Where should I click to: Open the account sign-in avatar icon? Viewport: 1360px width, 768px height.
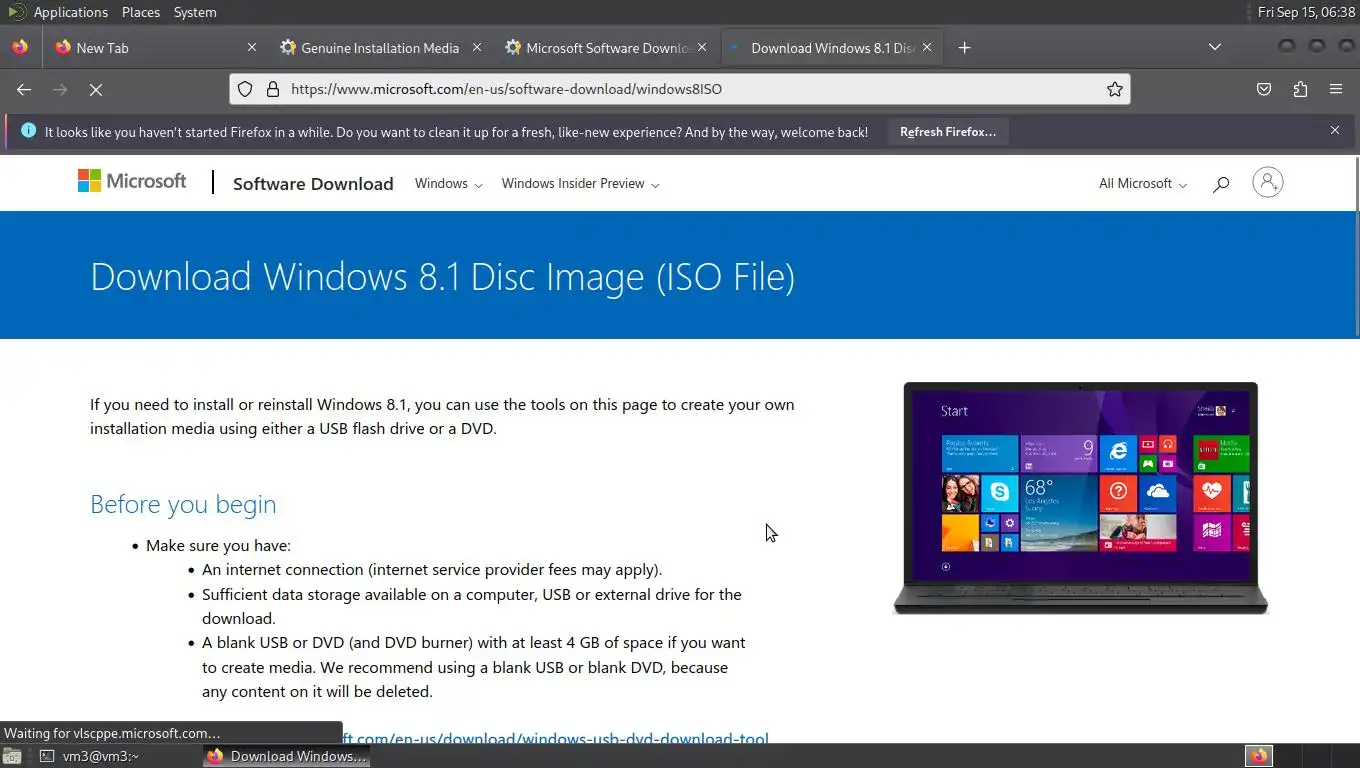tap(1267, 182)
